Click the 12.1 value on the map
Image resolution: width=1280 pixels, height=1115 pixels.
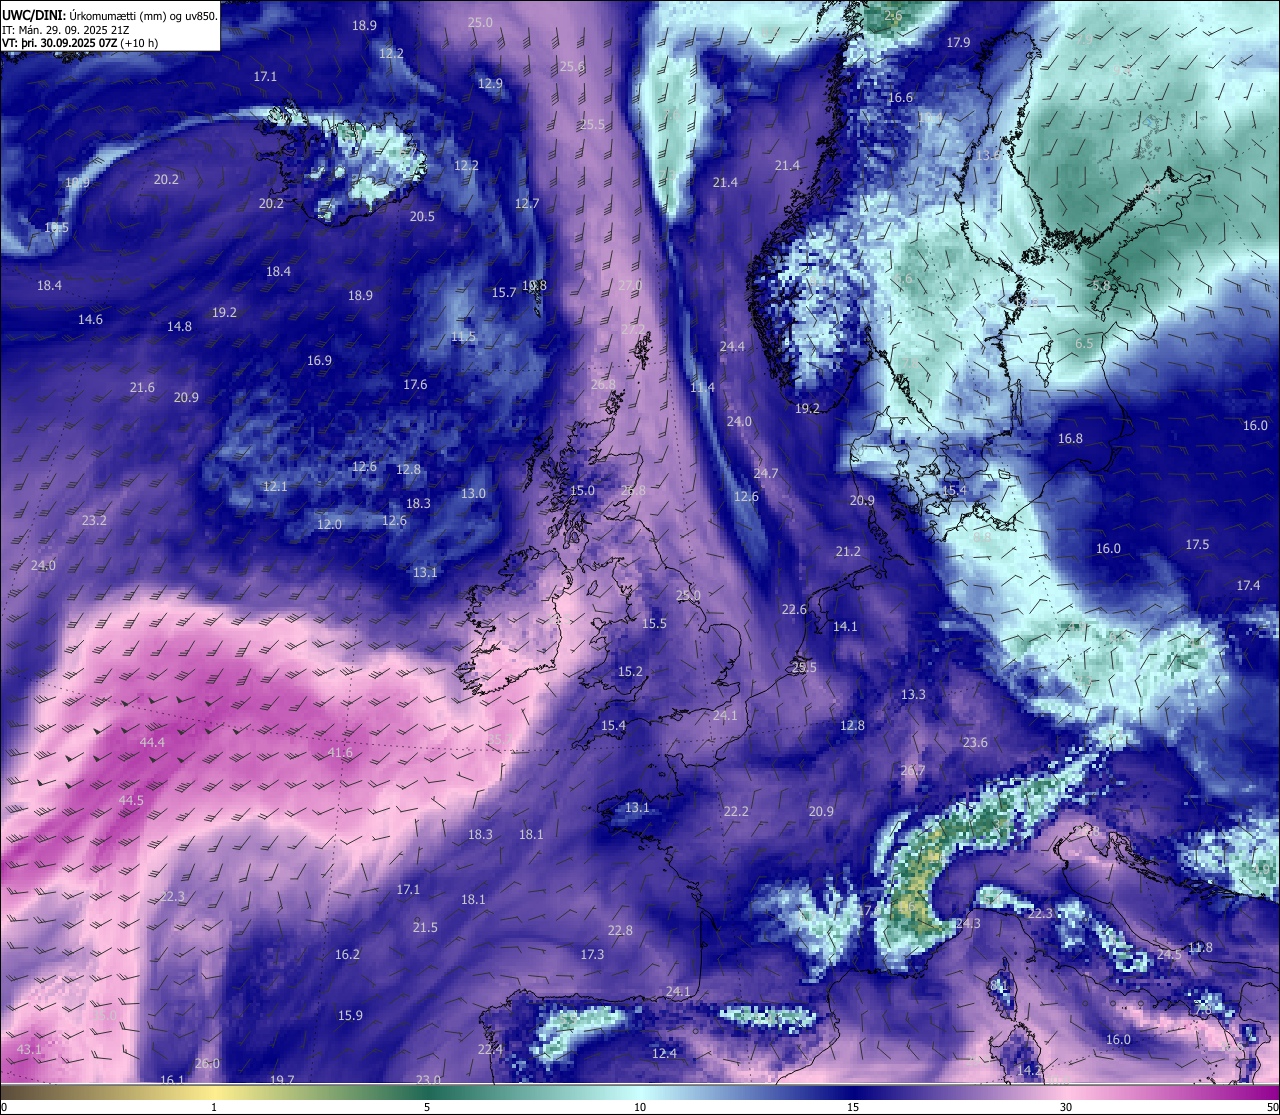point(275,486)
